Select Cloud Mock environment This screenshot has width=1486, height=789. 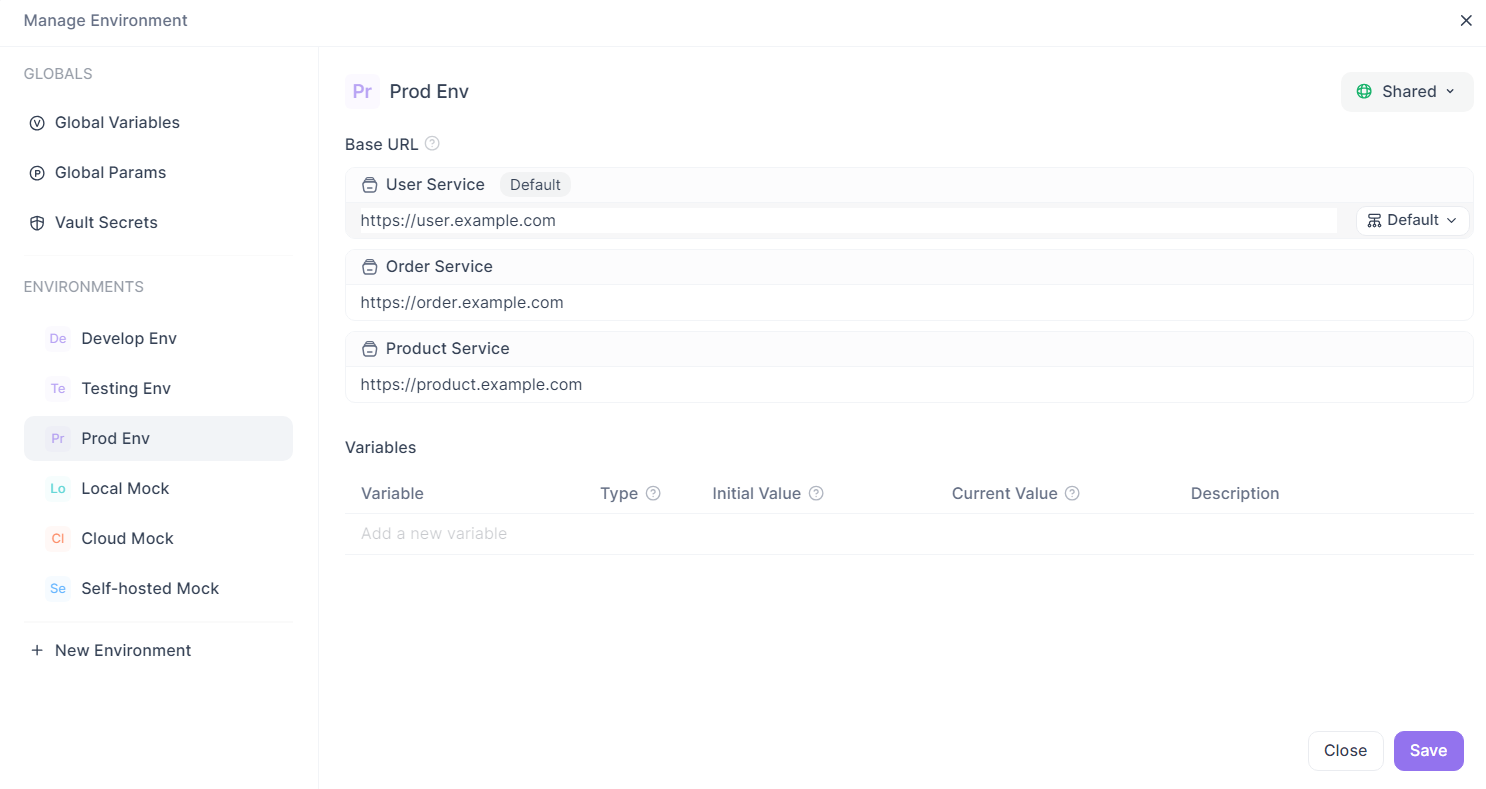point(158,538)
